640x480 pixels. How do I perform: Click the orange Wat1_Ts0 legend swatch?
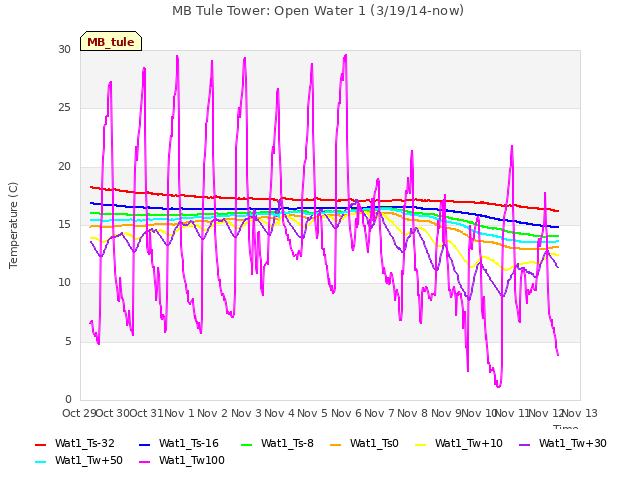click(336, 444)
